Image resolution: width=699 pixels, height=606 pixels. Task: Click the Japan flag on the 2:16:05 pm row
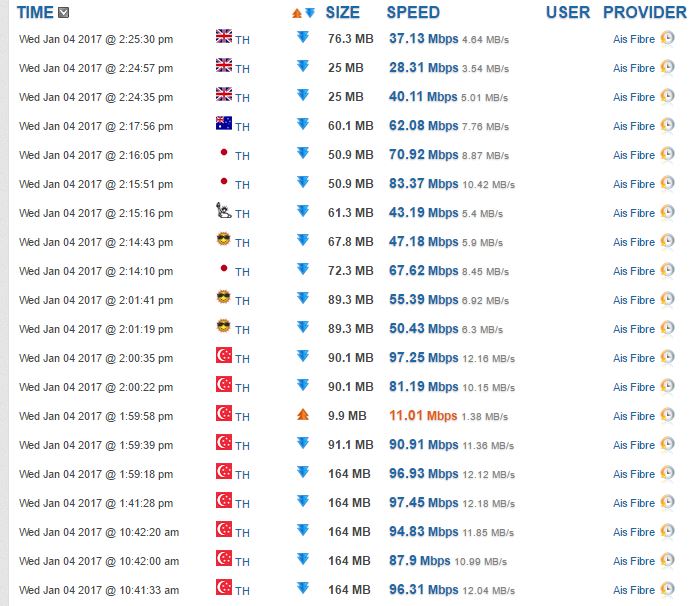point(224,153)
